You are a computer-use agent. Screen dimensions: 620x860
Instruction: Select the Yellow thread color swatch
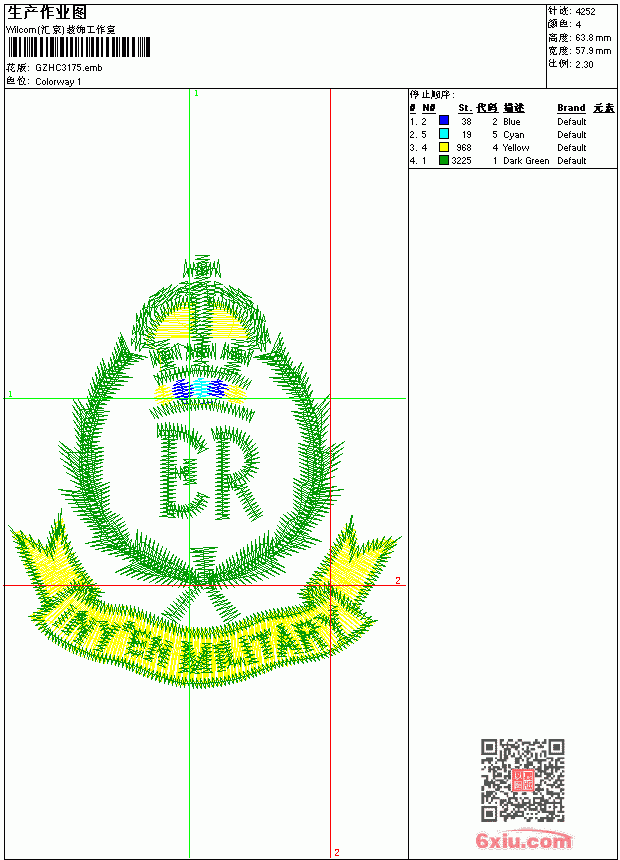coord(444,147)
